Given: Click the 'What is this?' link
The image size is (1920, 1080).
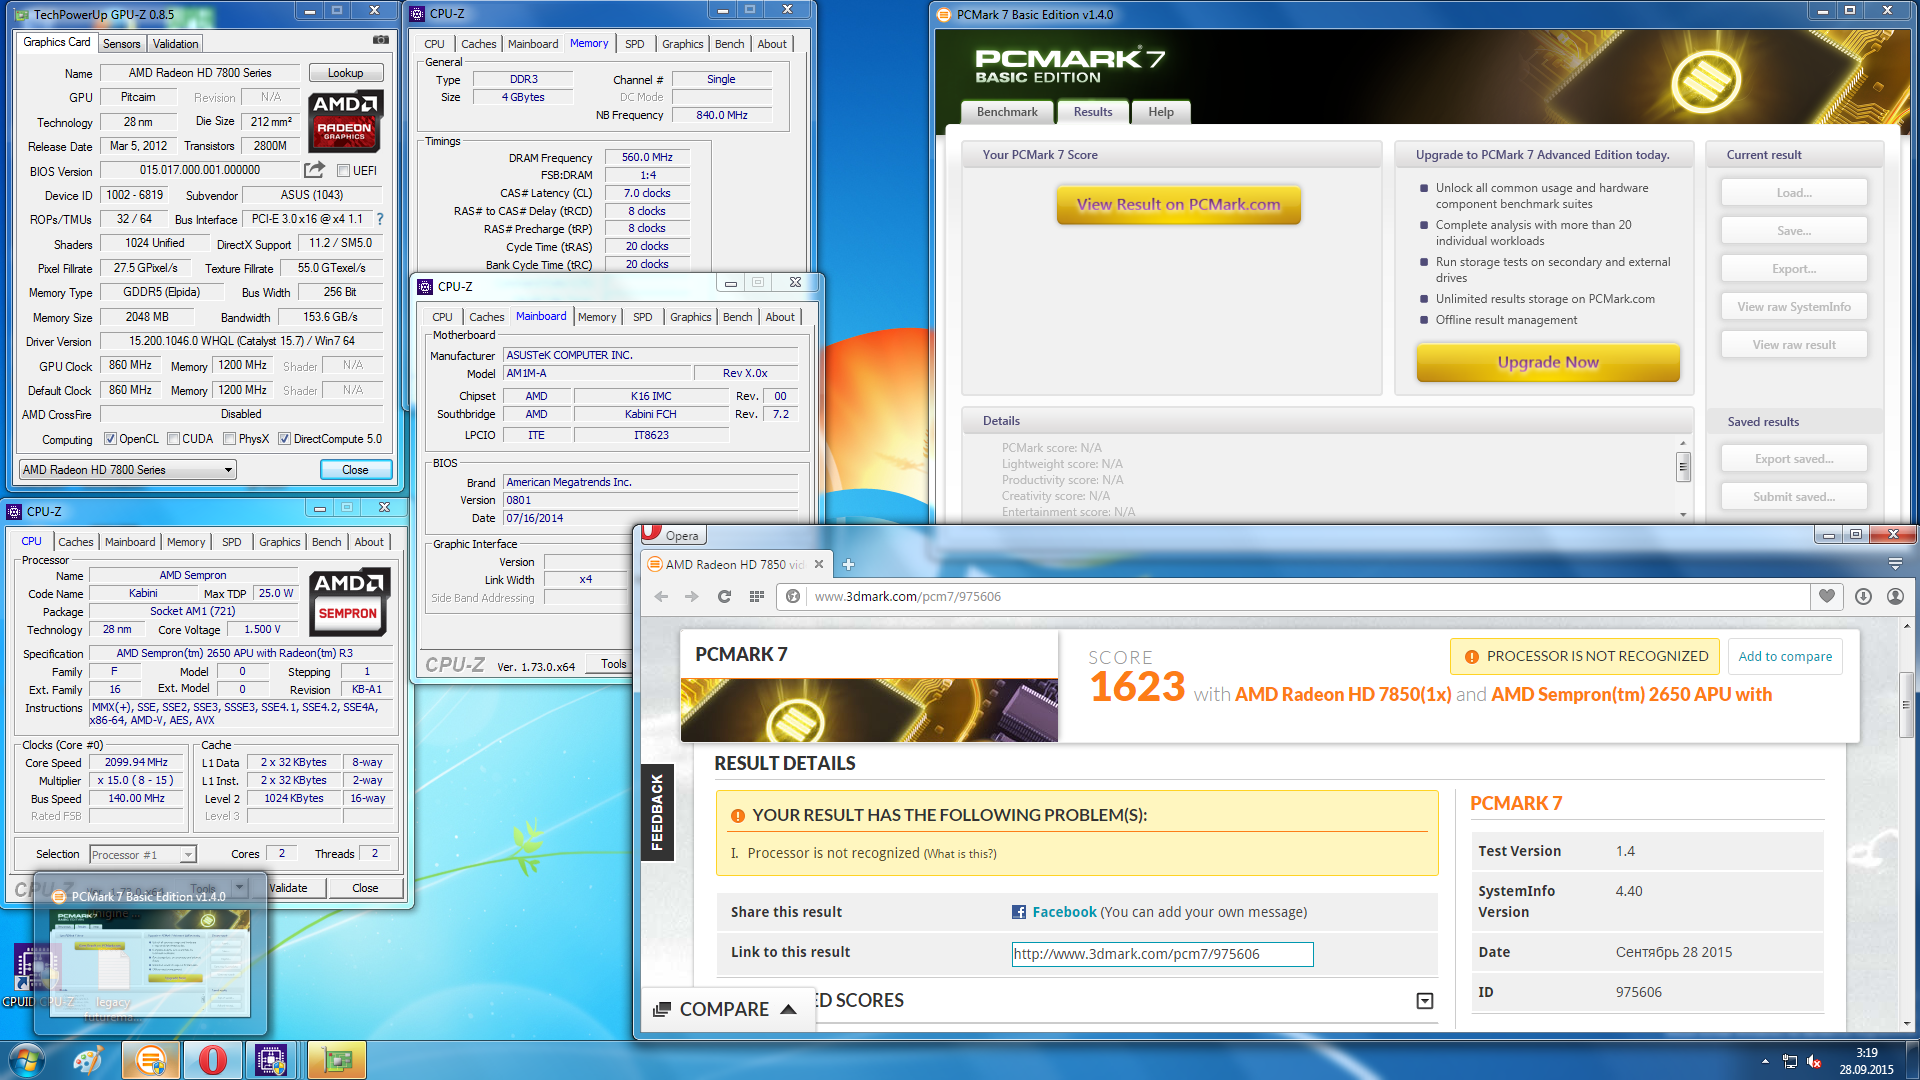Looking at the screenshot, I should pyautogui.click(x=960, y=854).
